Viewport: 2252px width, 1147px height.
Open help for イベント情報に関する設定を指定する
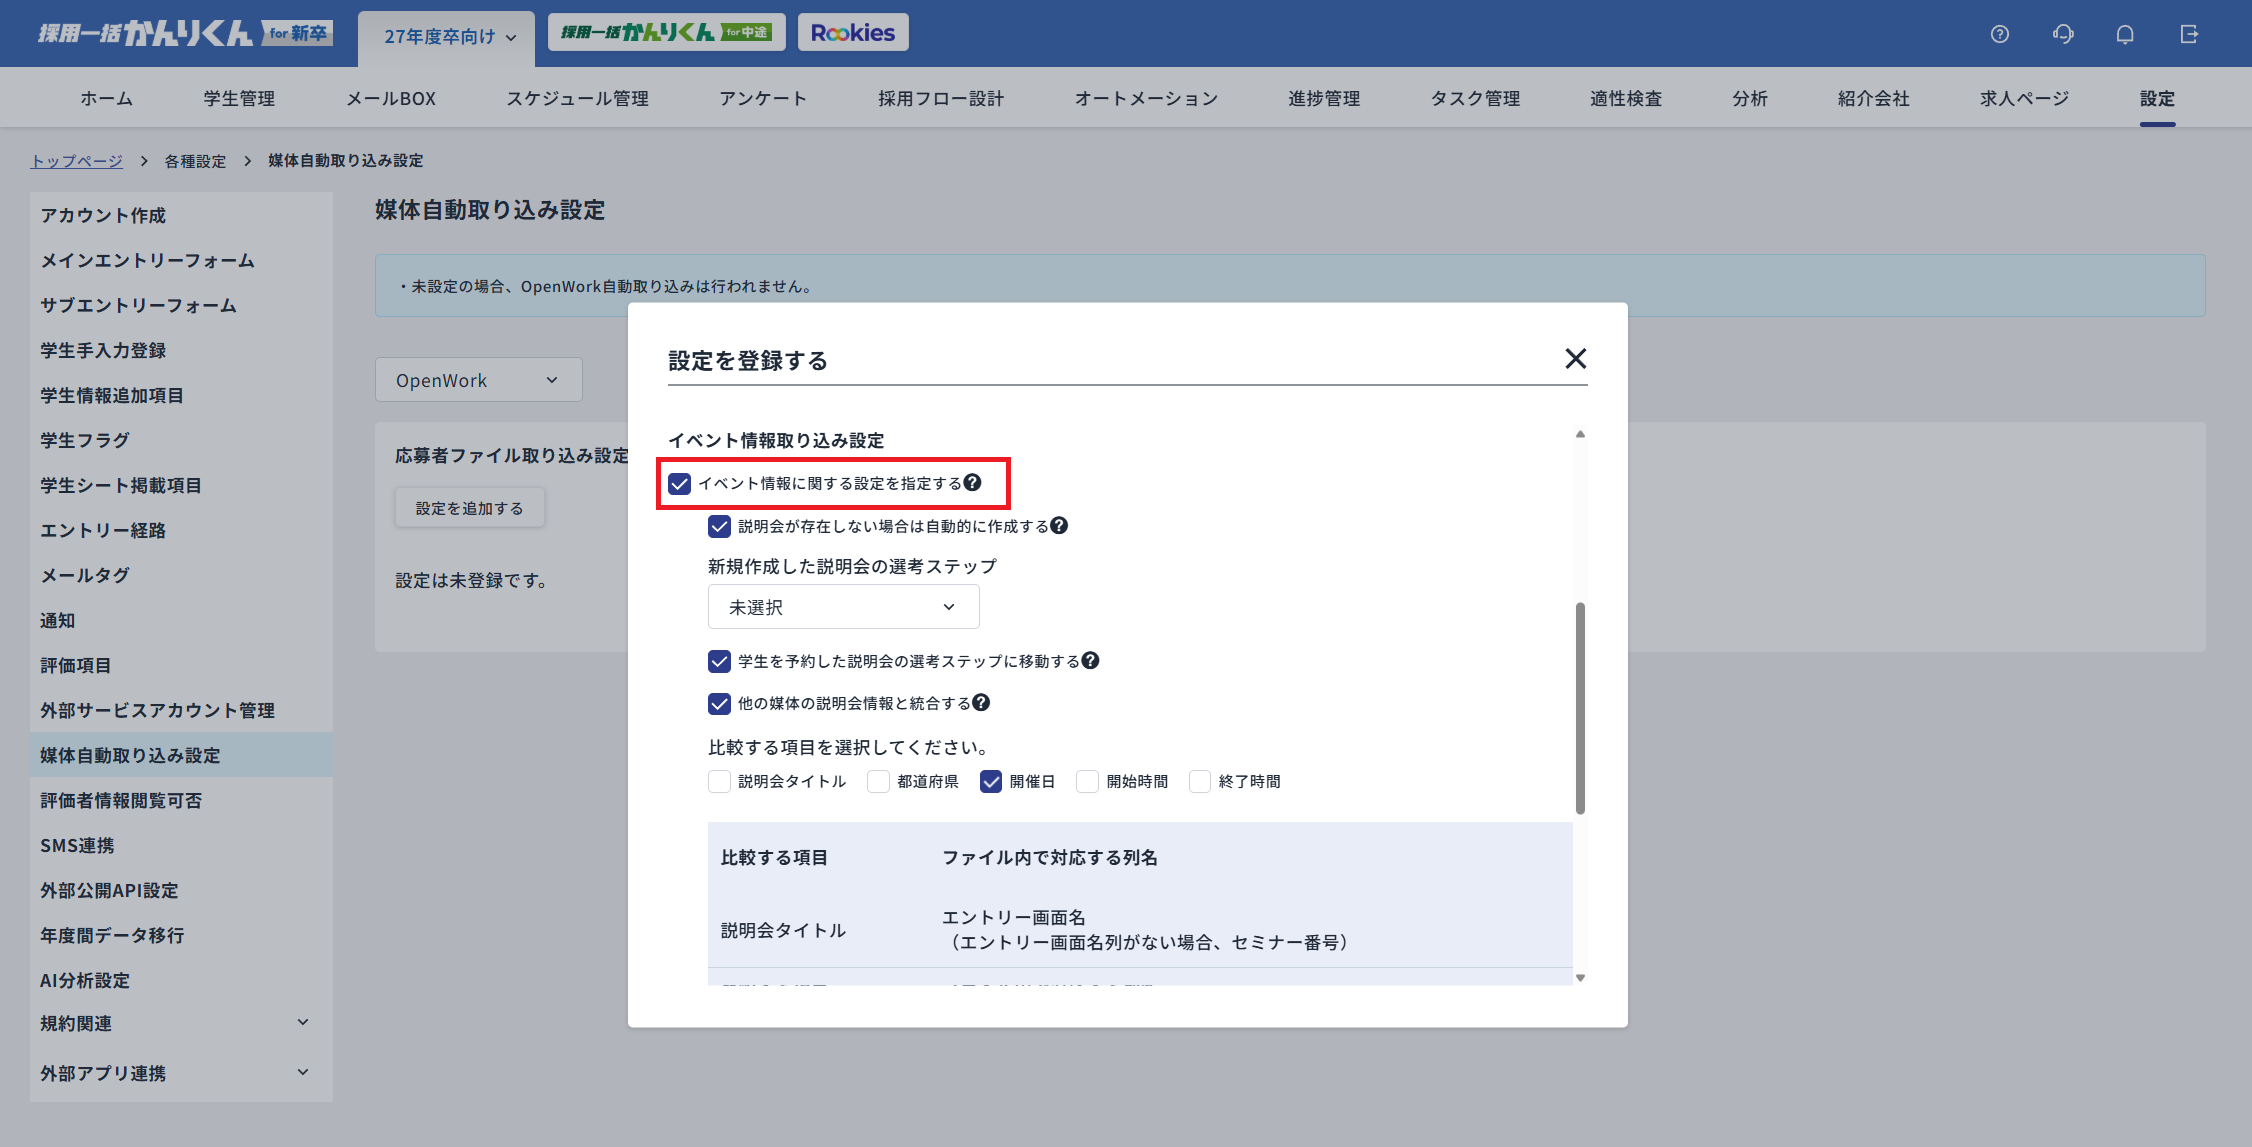point(975,481)
